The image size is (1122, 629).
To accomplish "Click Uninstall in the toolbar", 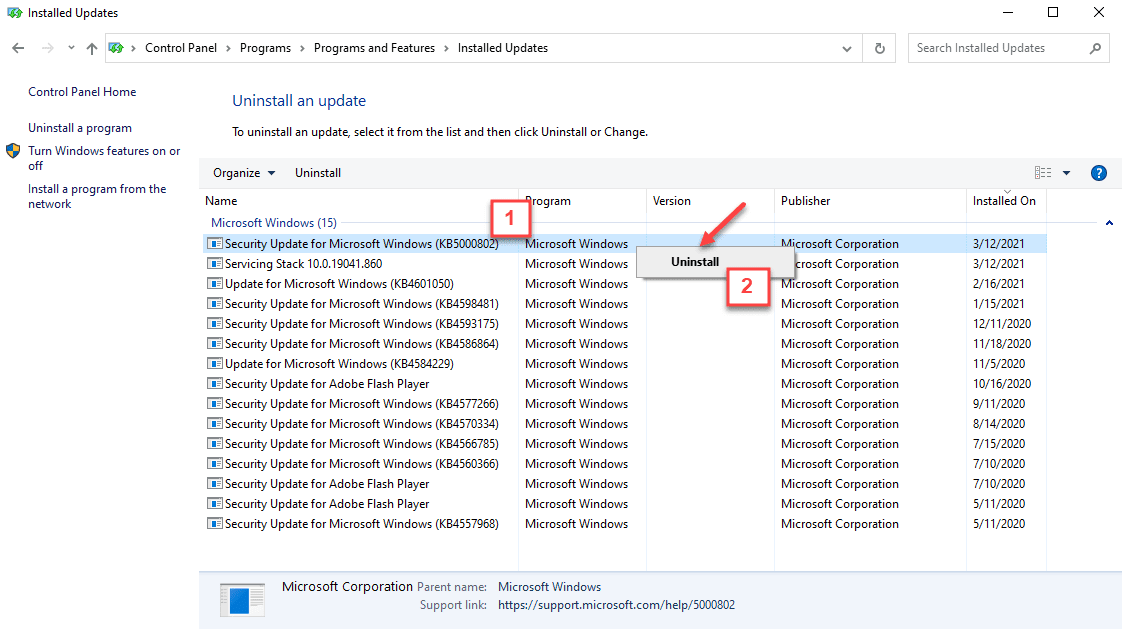I will 318,172.
